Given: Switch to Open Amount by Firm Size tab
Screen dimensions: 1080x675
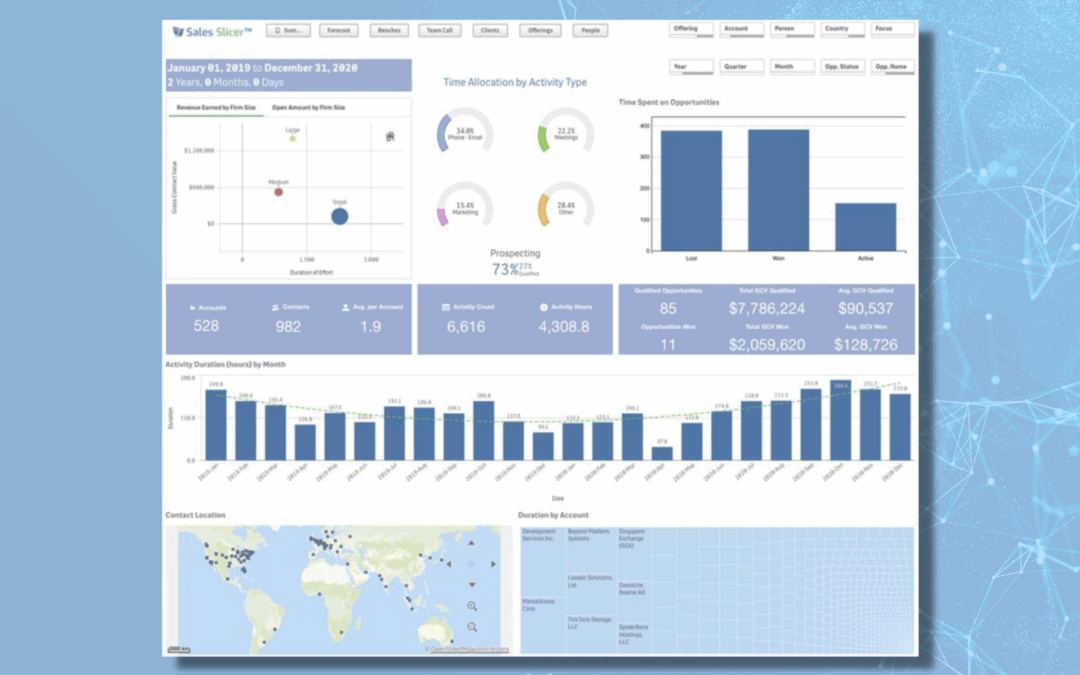Looking at the screenshot, I should [309, 108].
